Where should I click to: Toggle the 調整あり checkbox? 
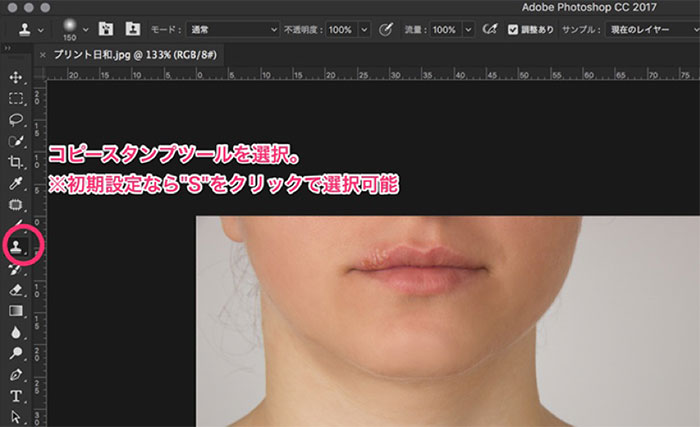coord(513,30)
